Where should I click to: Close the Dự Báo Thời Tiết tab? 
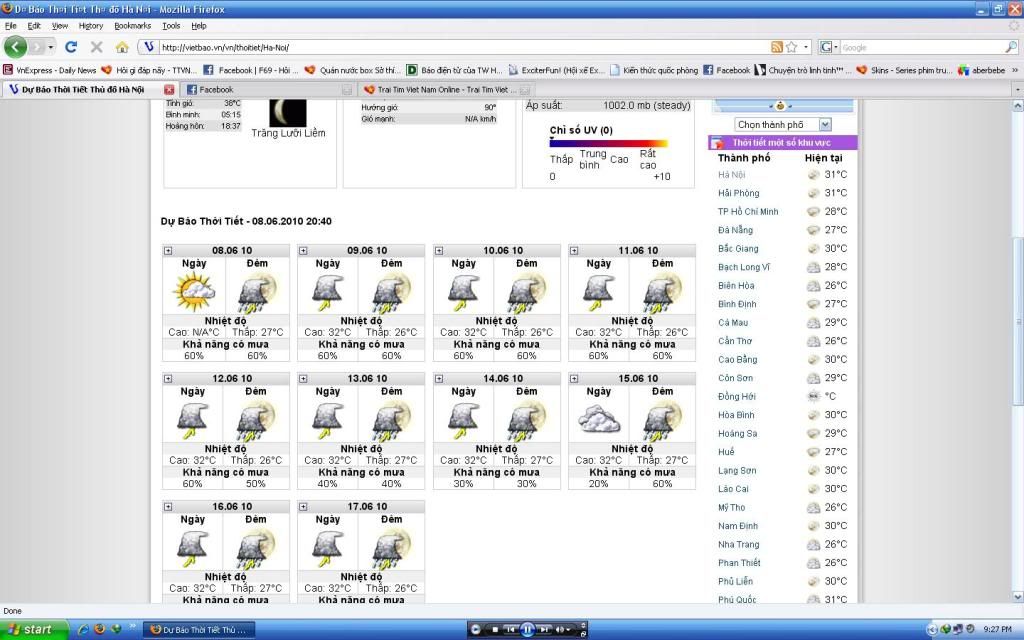[168, 89]
